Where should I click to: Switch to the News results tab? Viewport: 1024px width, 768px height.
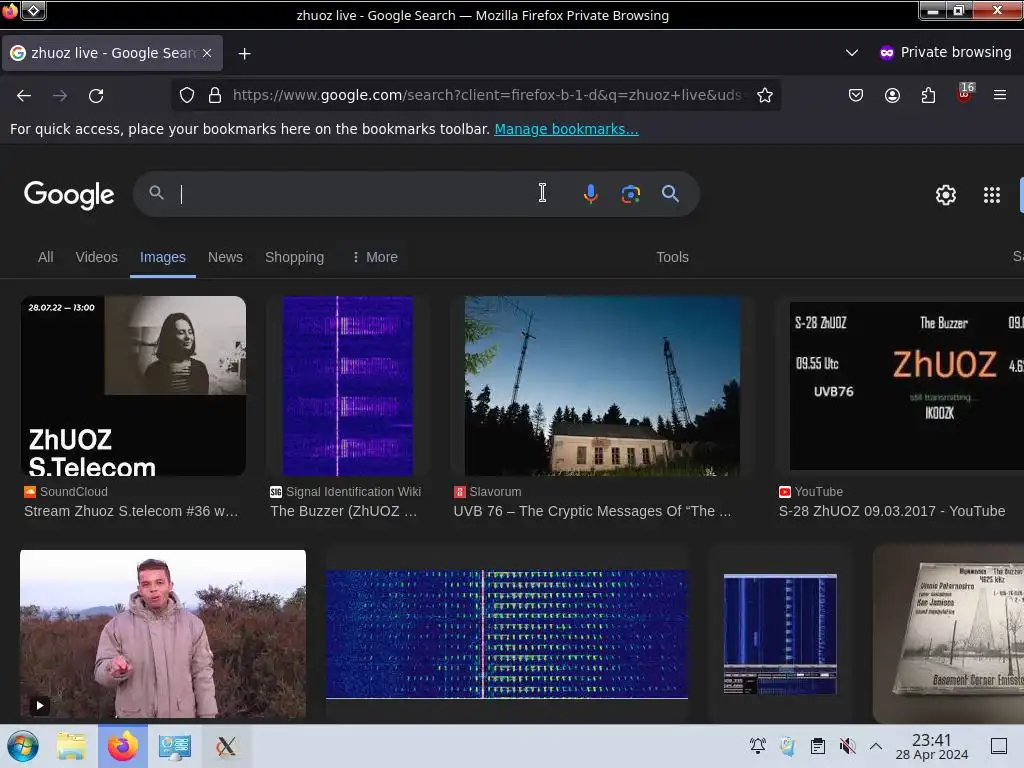tap(225, 257)
